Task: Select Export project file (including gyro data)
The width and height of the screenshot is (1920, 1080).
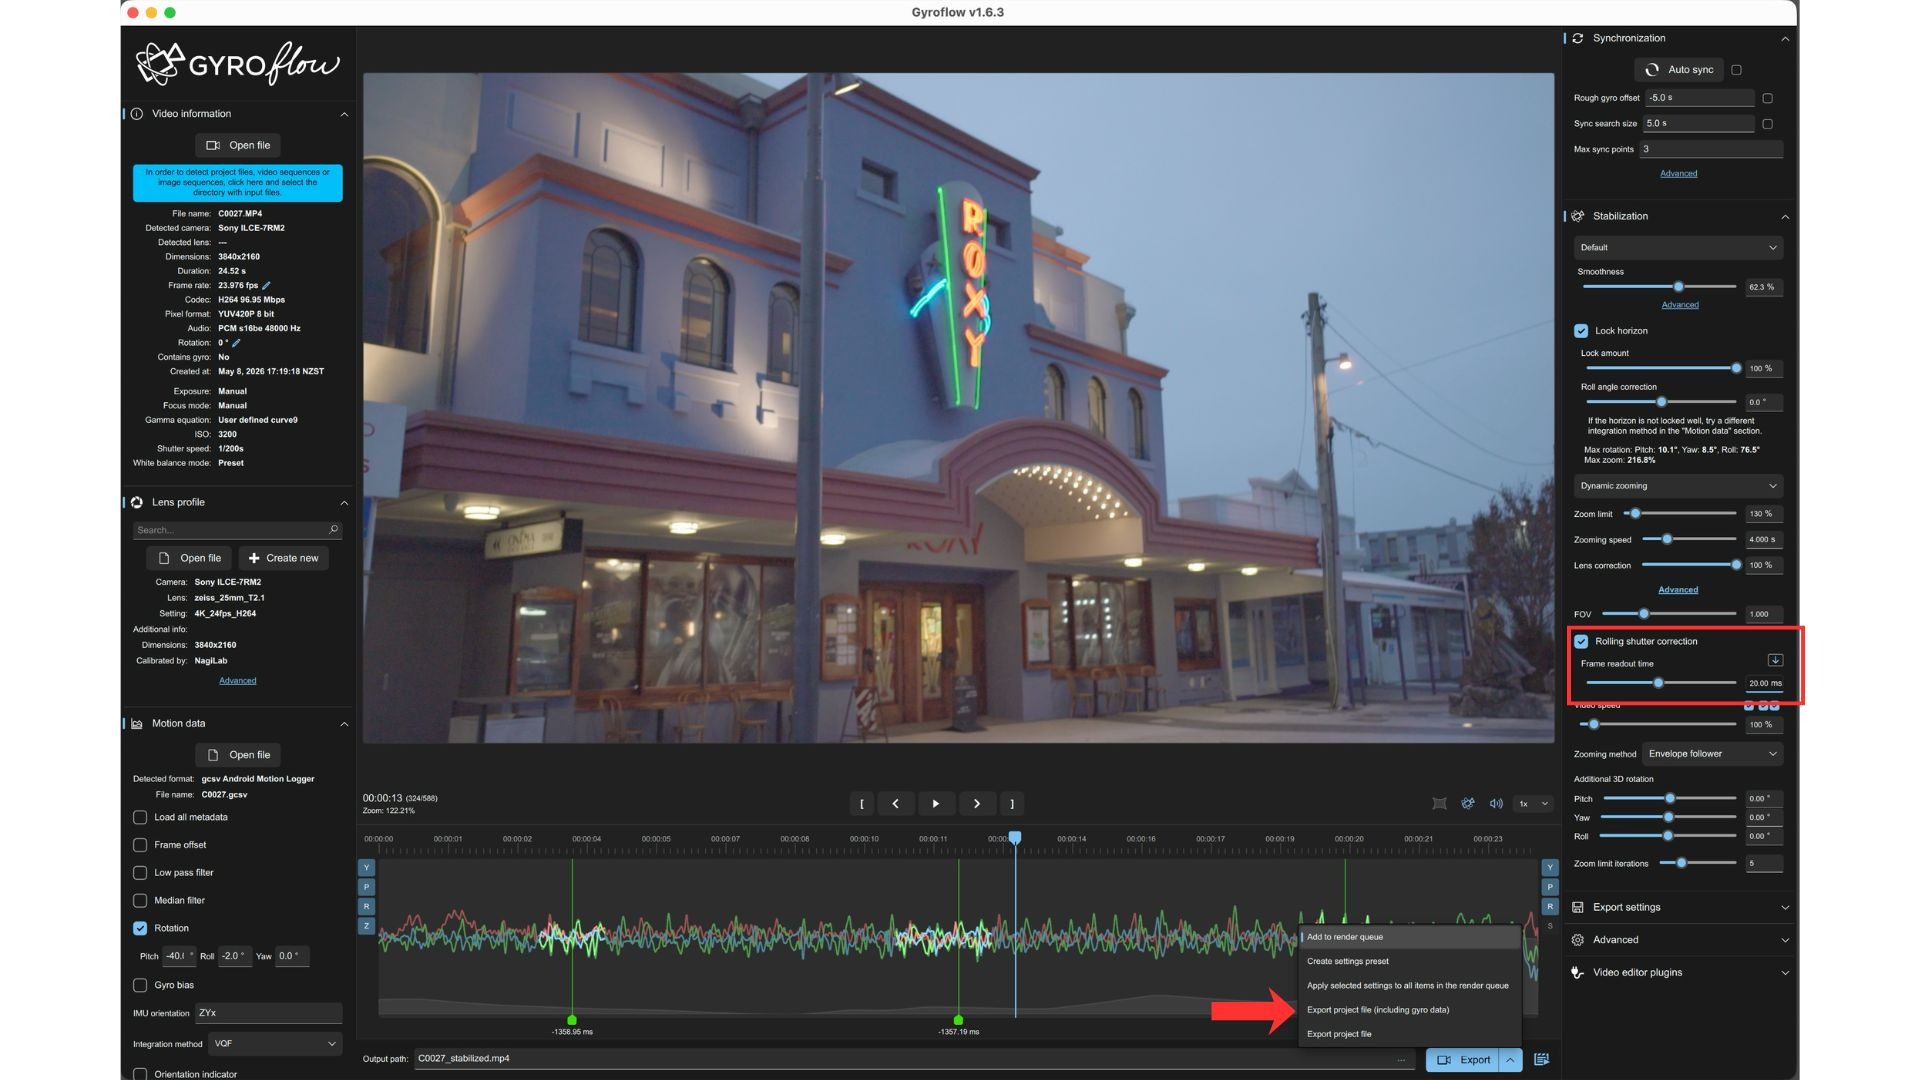Action: click(x=1410, y=1010)
